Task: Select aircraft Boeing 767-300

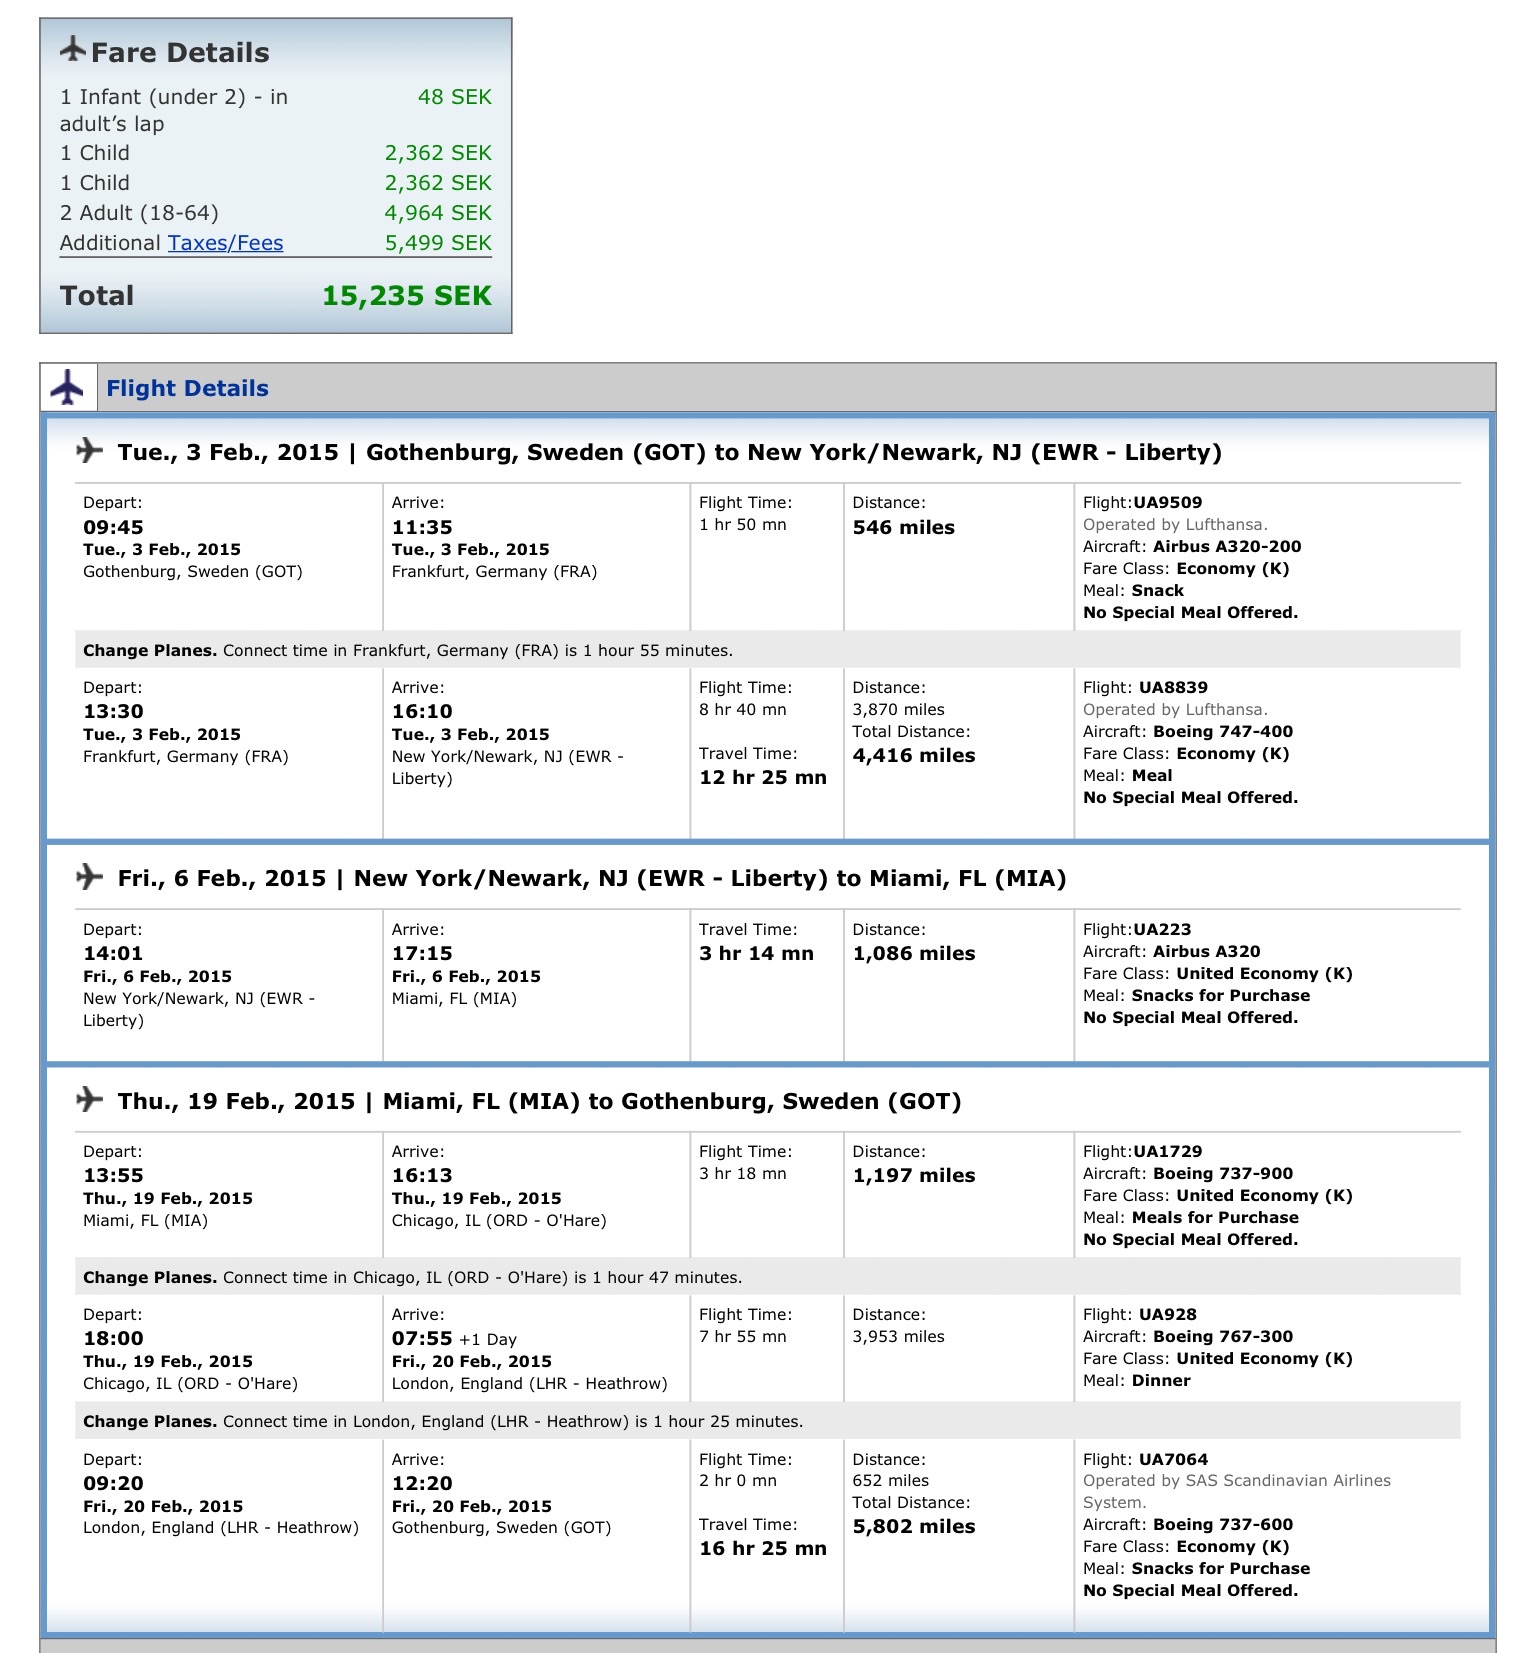Action: [1223, 1337]
